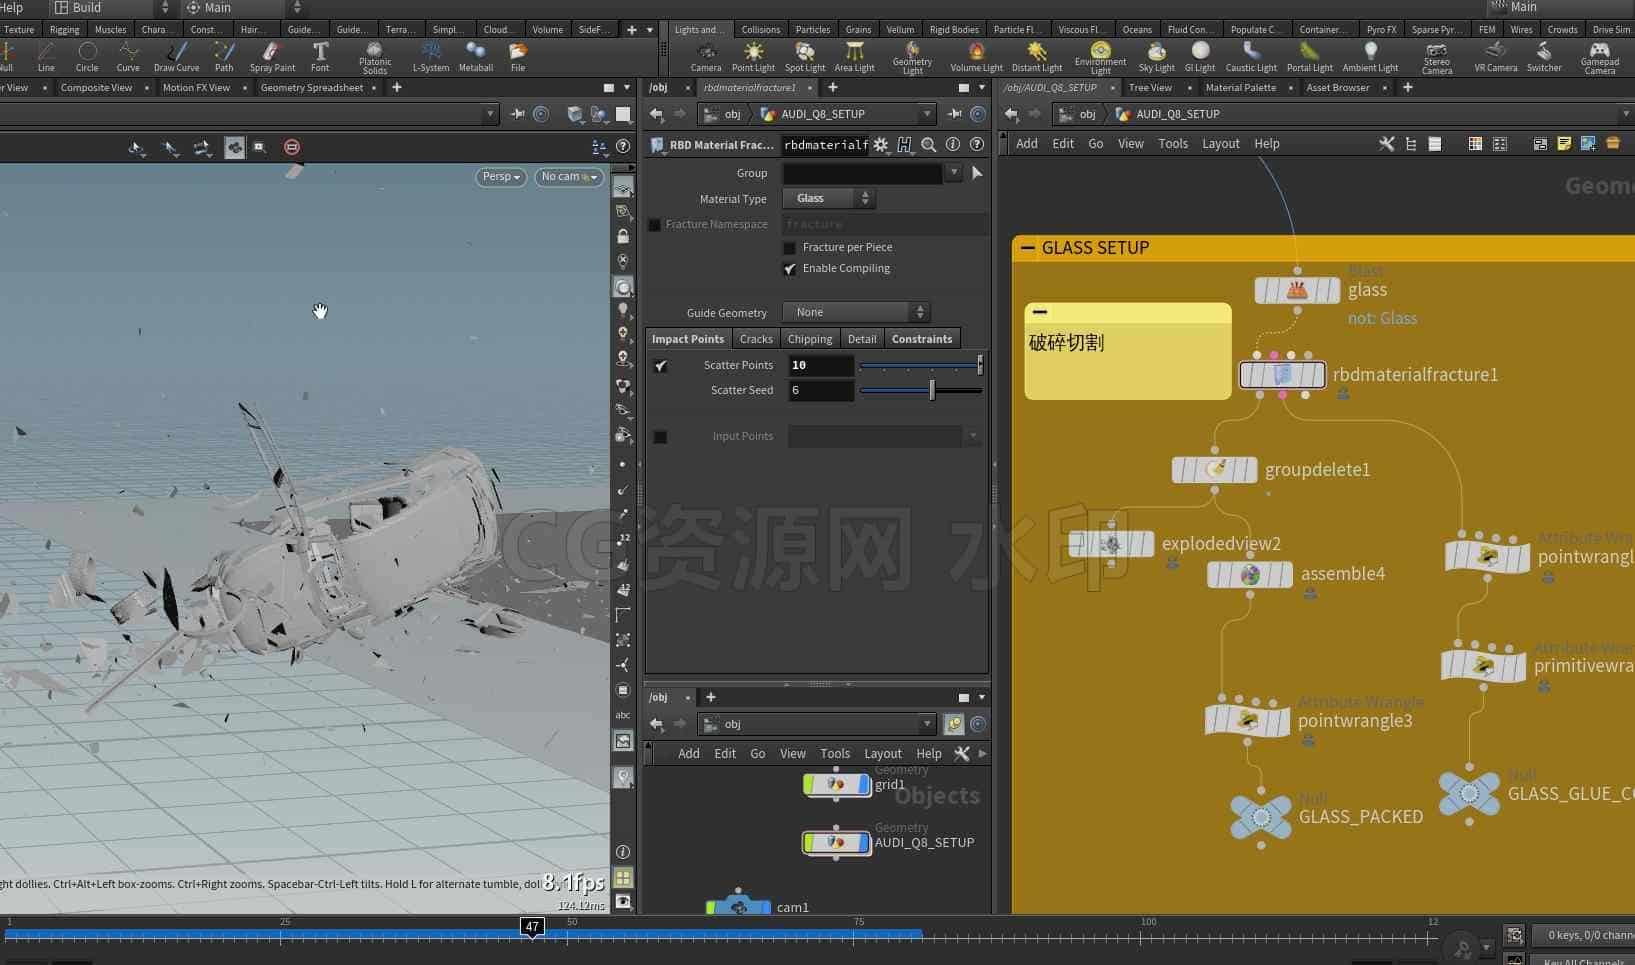The width and height of the screenshot is (1635, 965).
Task: Add a Camera from the shelf
Action: point(706,57)
